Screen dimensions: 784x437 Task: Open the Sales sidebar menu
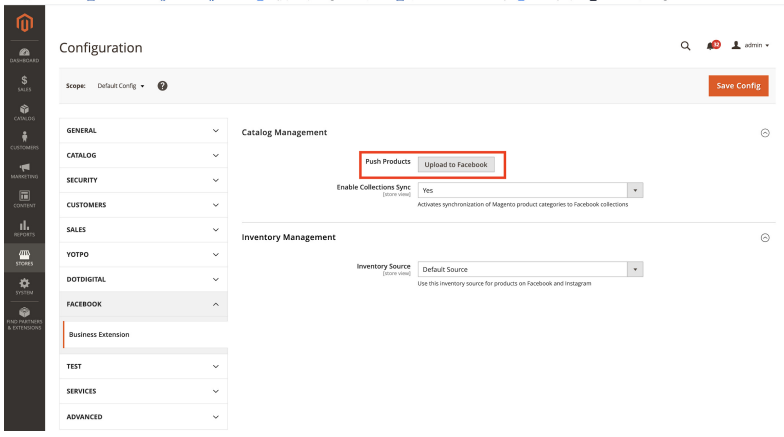click(x=24, y=84)
